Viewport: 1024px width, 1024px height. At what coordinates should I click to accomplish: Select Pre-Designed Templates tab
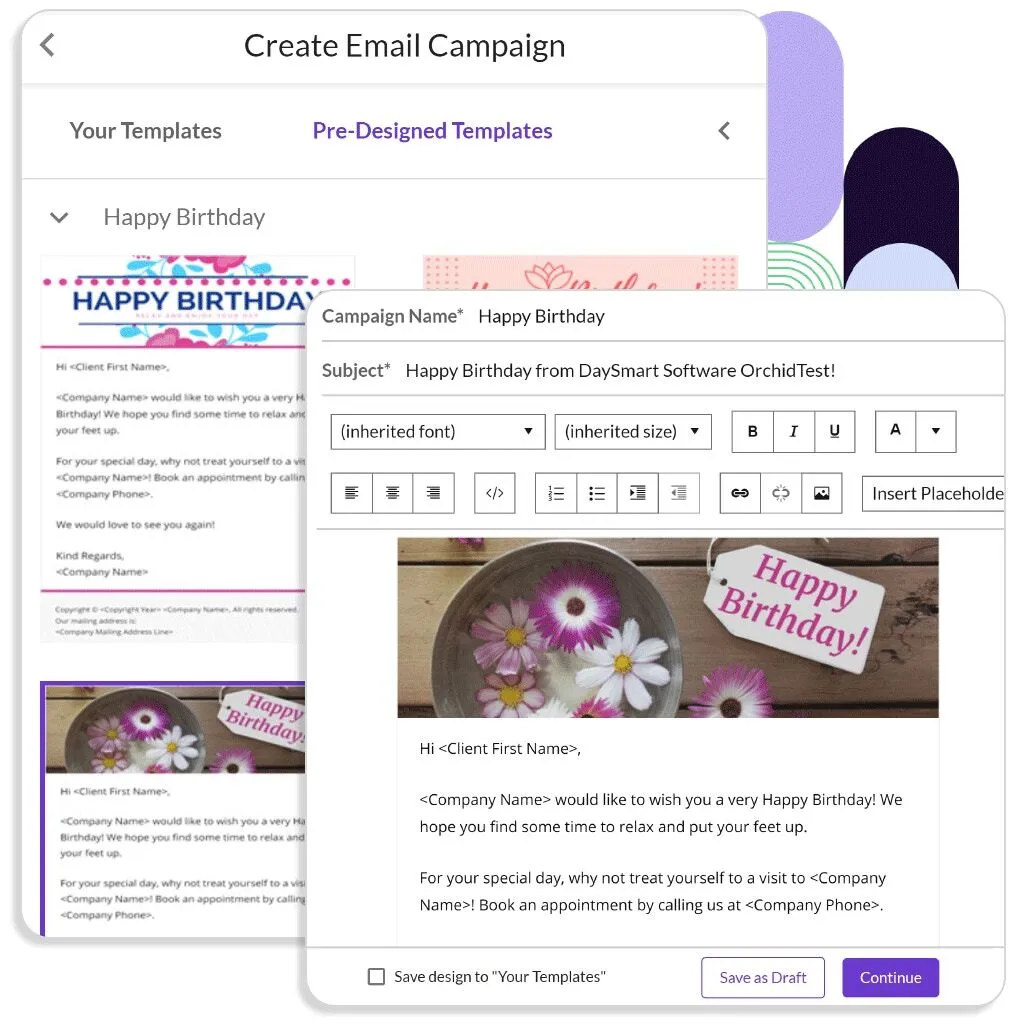coord(432,131)
